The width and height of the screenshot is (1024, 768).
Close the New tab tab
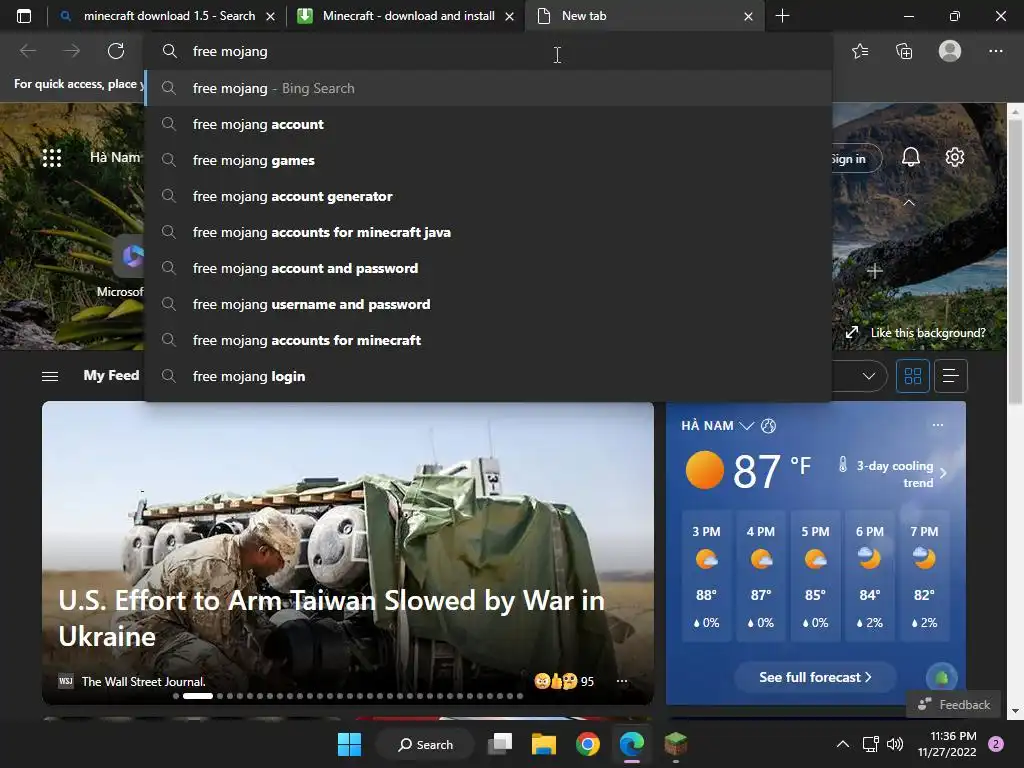click(748, 16)
